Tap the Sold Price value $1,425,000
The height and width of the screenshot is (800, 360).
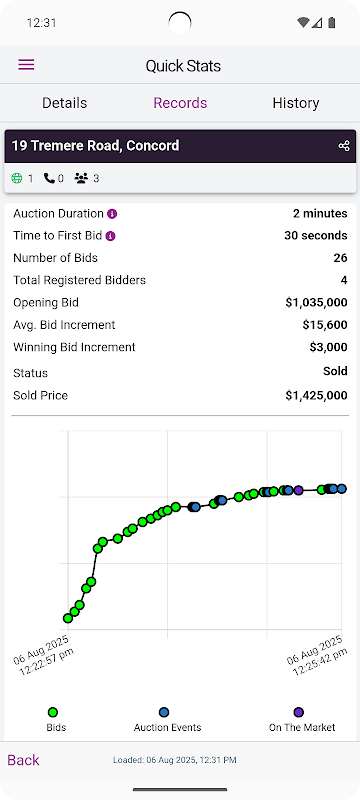click(x=316, y=395)
